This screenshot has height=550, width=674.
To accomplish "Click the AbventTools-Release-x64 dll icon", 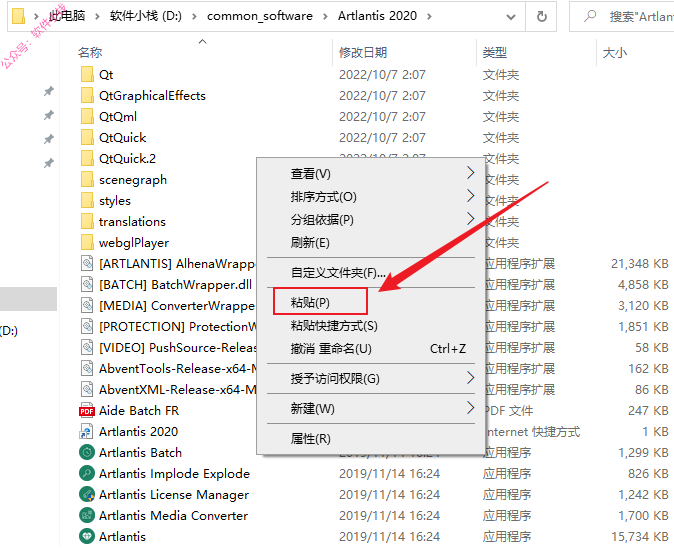I will [87, 369].
